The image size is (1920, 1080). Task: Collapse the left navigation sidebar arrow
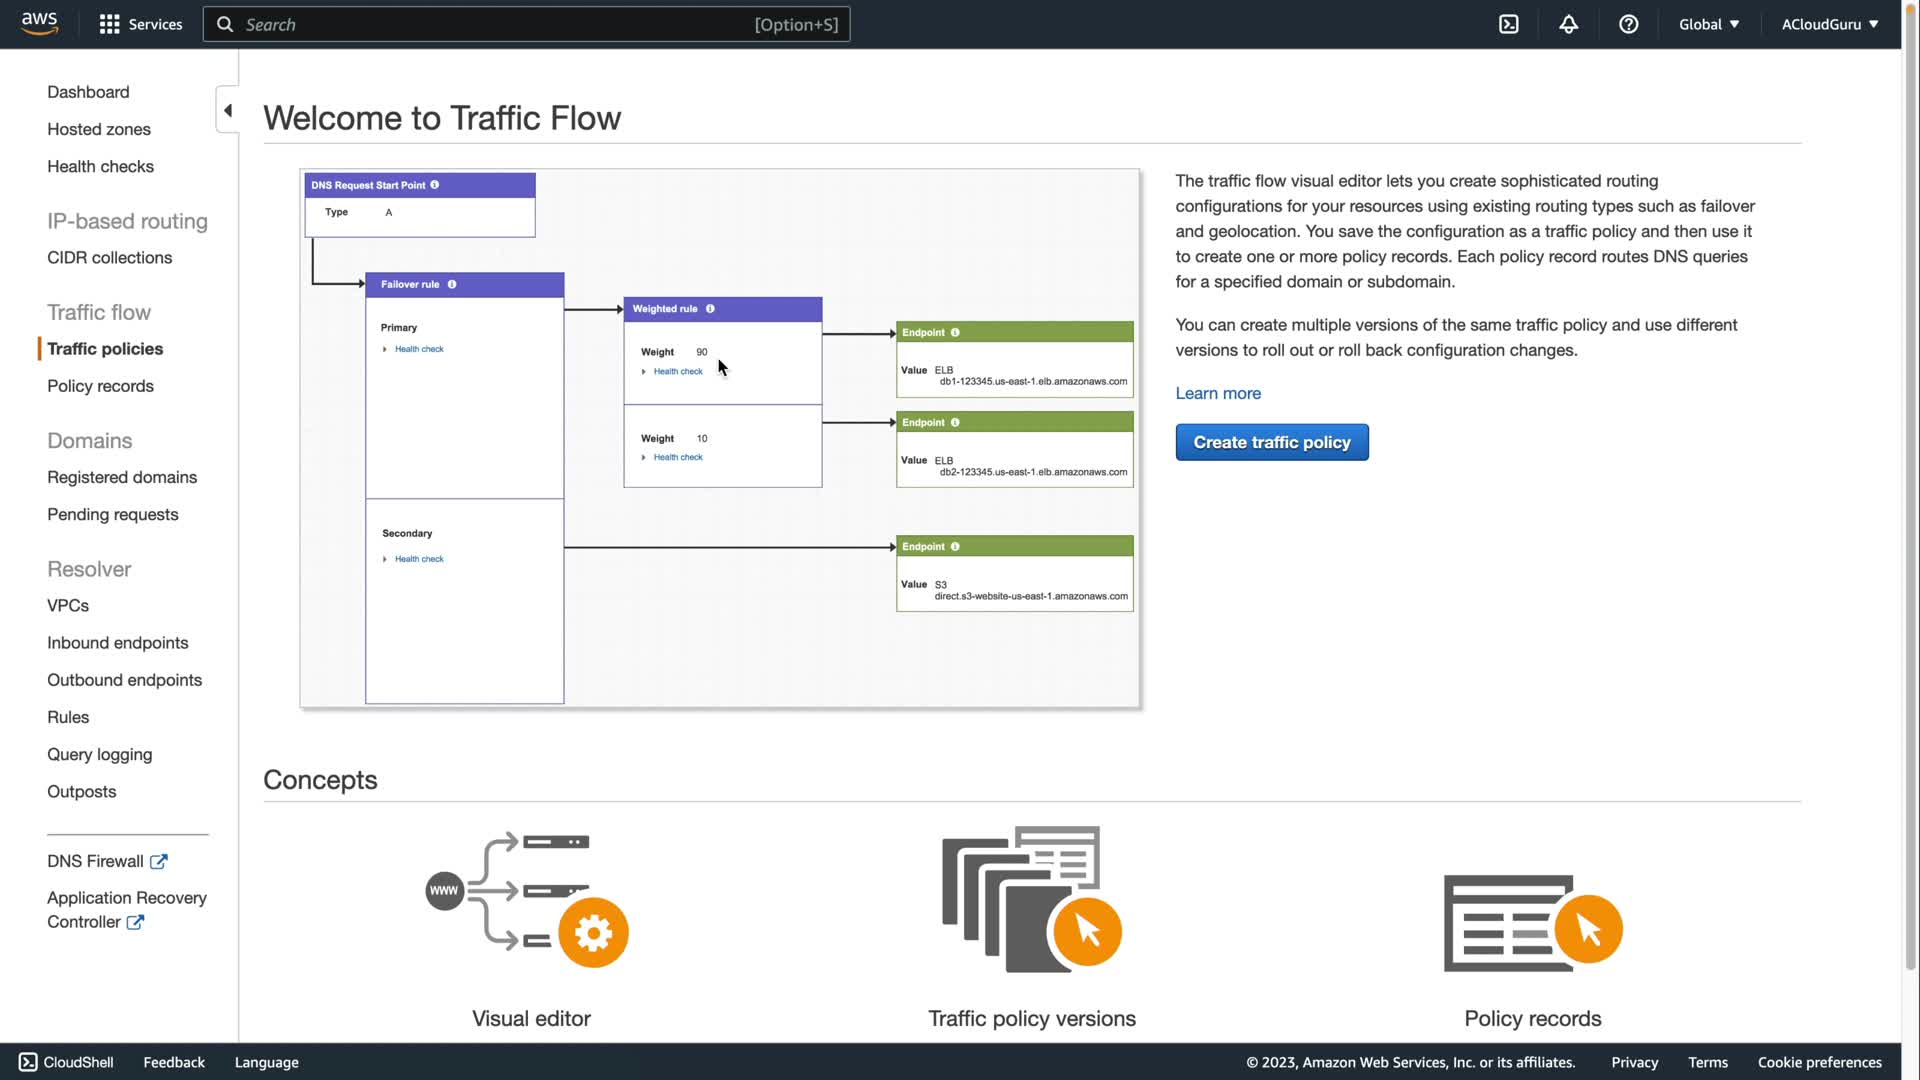tap(228, 110)
